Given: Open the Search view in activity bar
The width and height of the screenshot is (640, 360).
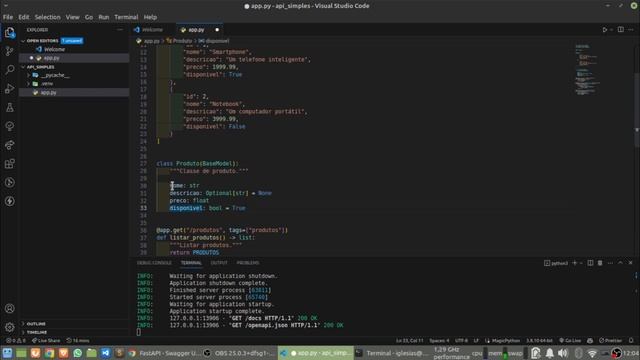Looking at the screenshot, I should click(x=9, y=70).
